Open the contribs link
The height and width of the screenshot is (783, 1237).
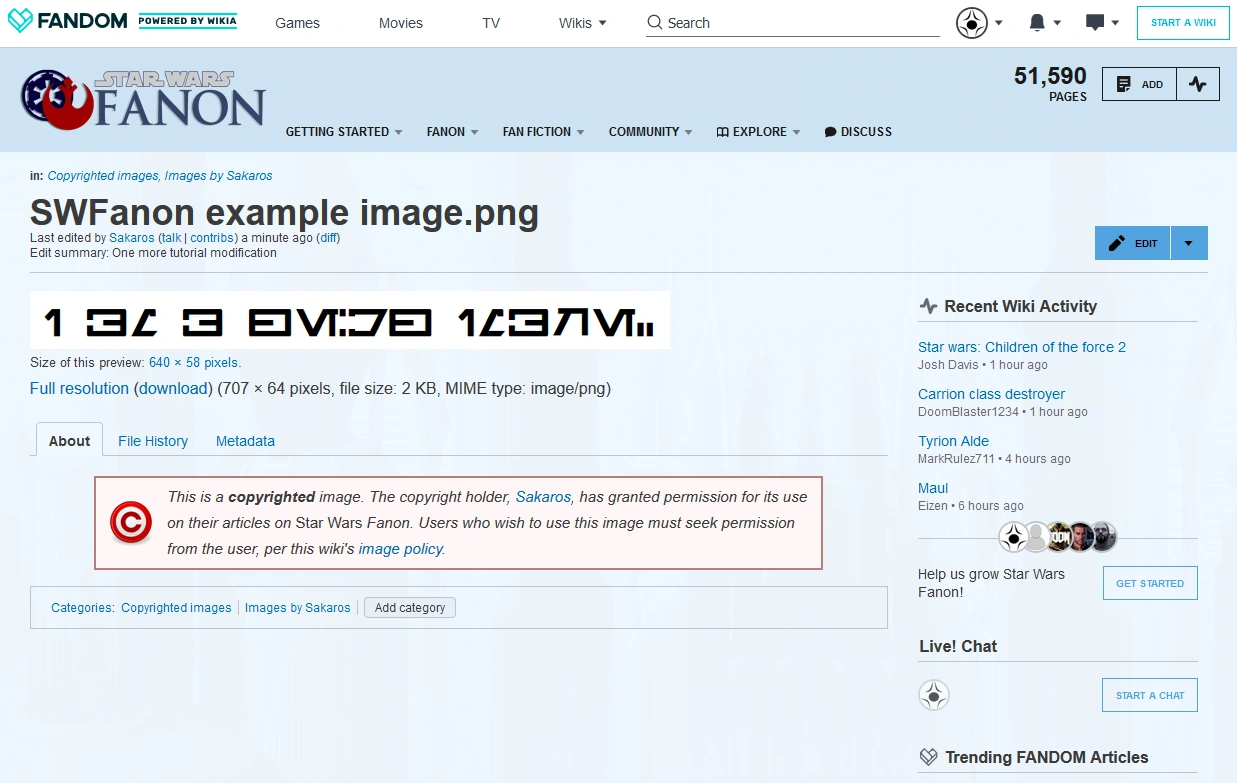pyautogui.click(x=211, y=238)
